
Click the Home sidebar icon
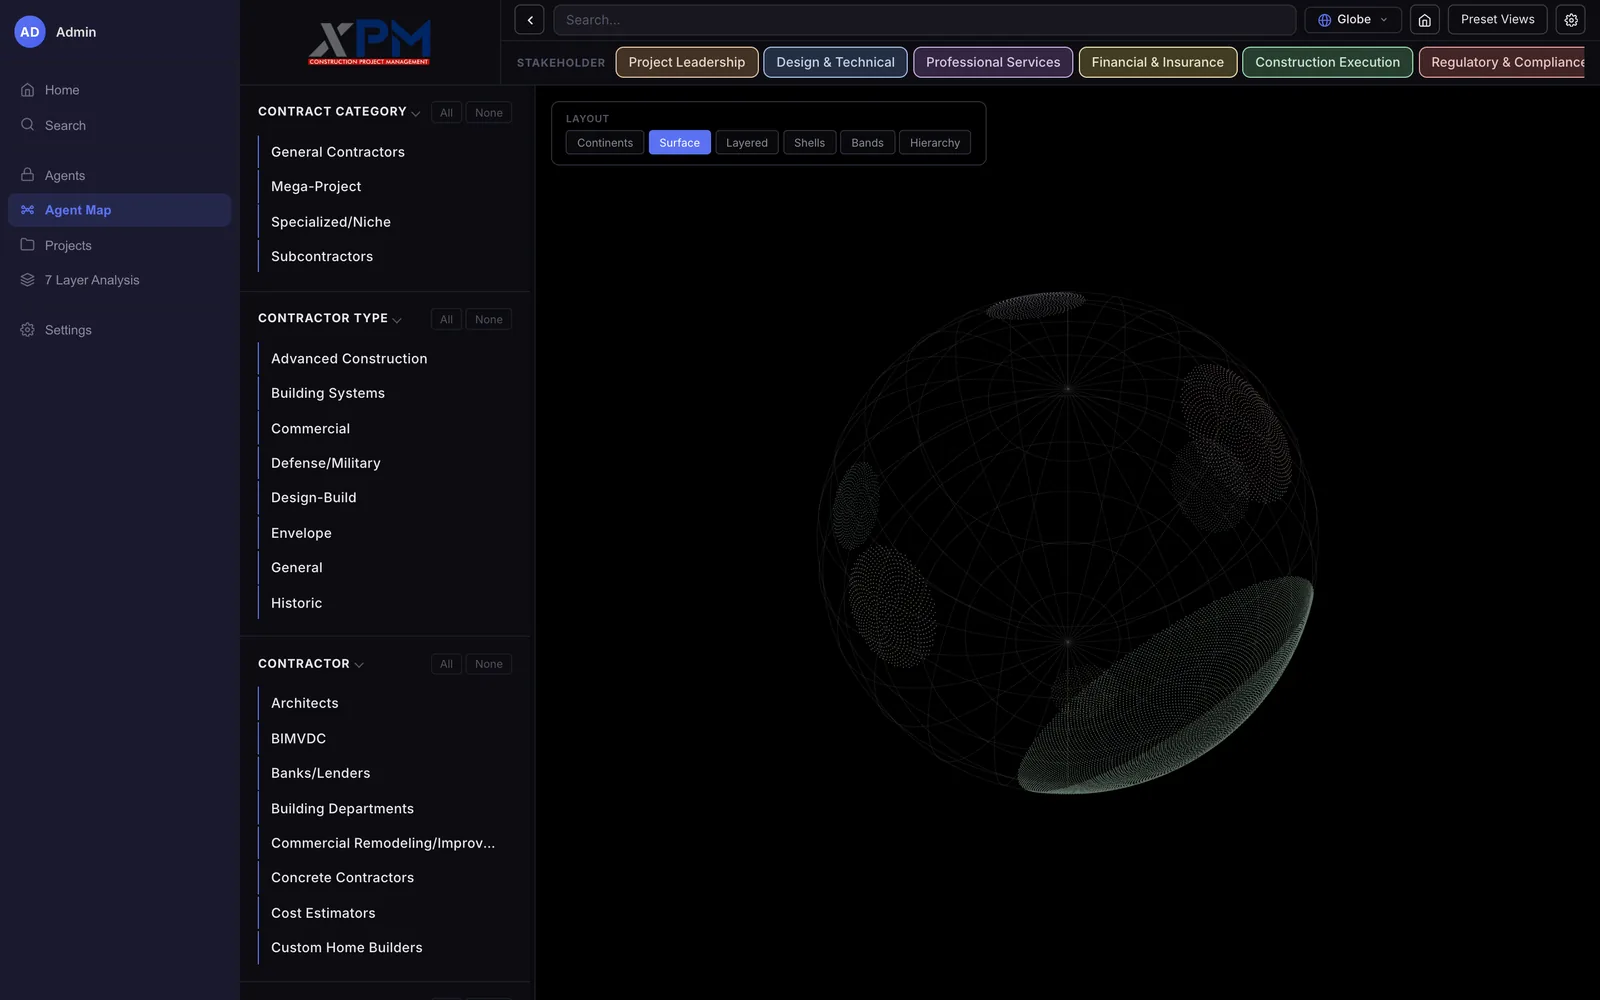click(27, 90)
